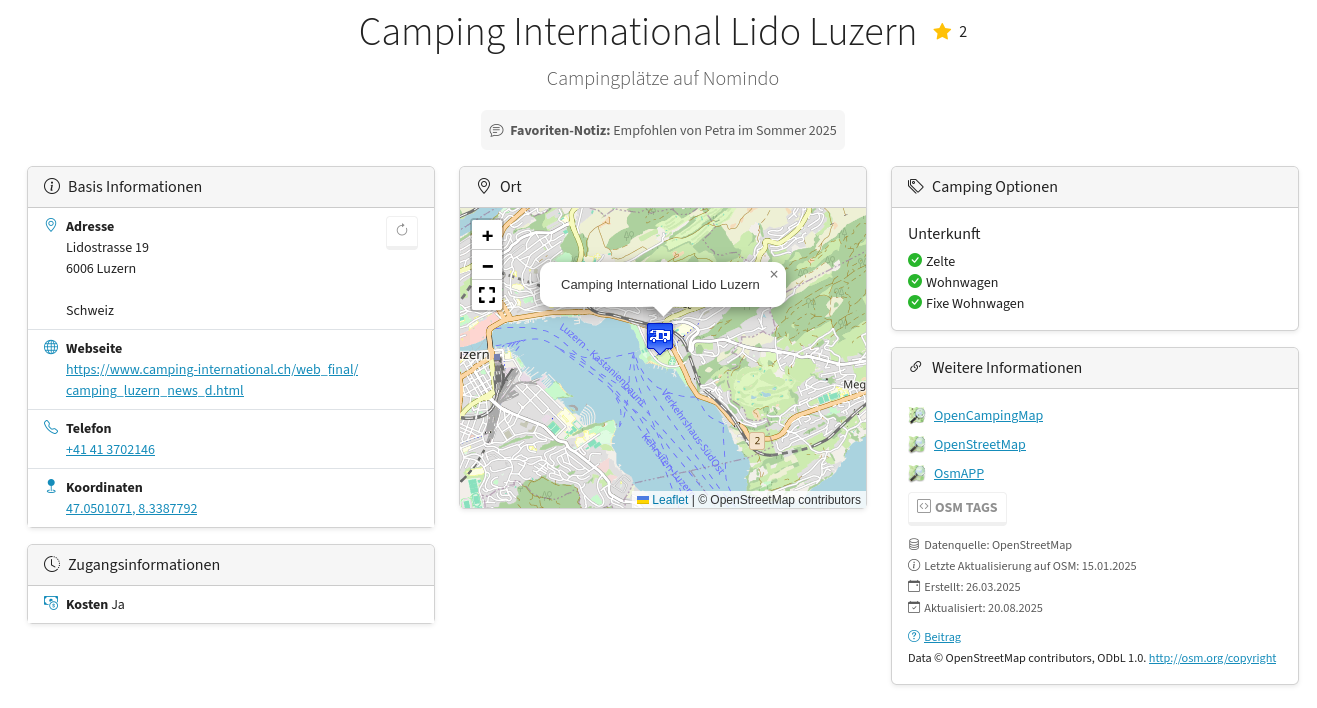Open the OpenStreetMap link
Viewport: 1317px width, 708px height.
click(x=980, y=445)
